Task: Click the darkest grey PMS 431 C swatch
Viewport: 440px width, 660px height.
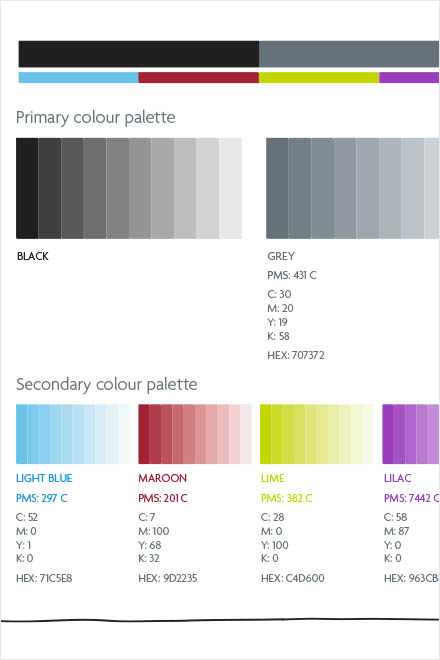Action: click(x=277, y=188)
